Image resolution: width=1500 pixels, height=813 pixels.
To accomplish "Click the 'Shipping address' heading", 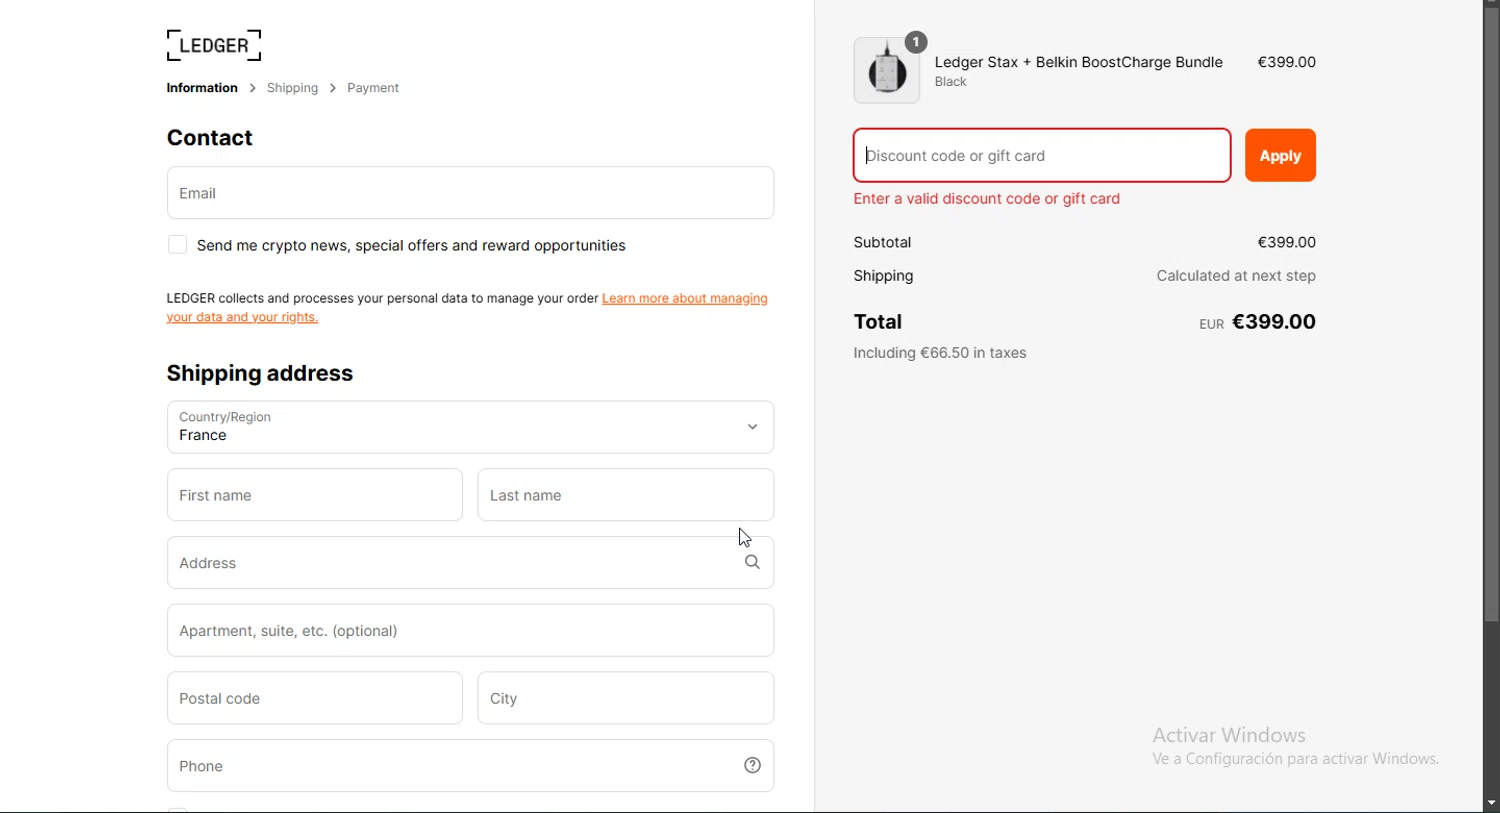I will click(260, 373).
